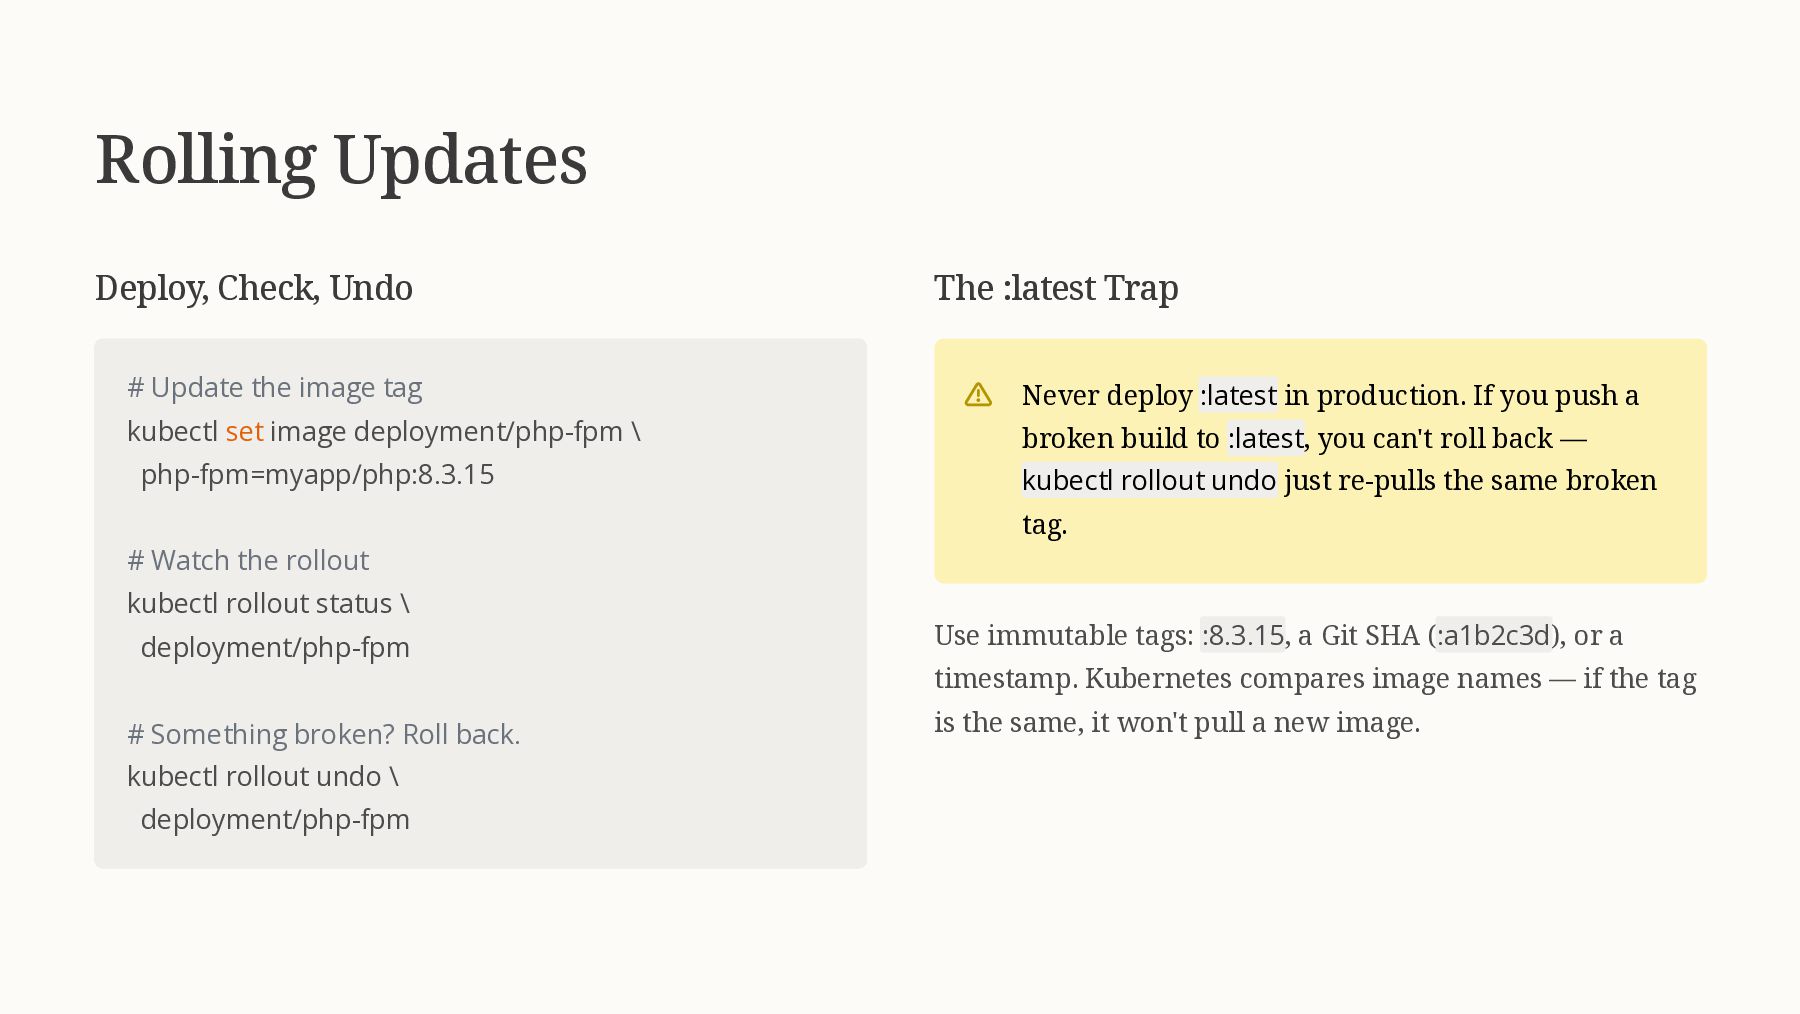This screenshot has height=1014, width=1800.
Task: Click the orange 'set' keyword in code
Action: pos(244,431)
